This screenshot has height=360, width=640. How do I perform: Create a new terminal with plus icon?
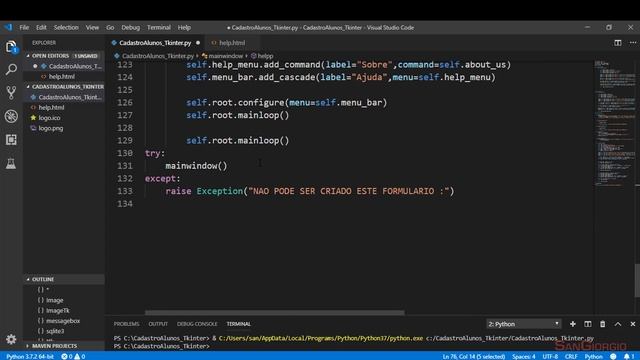click(x=573, y=324)
